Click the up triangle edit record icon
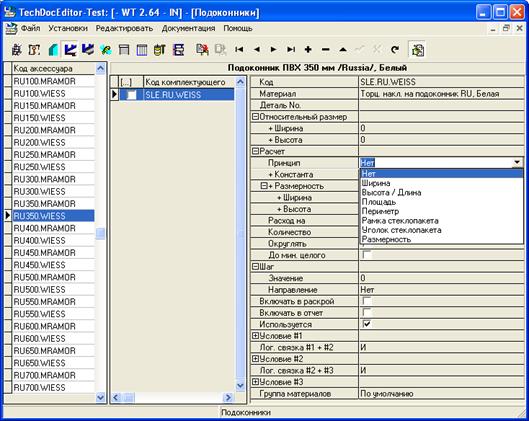This screenshot has width=529, height=421. 343,50
